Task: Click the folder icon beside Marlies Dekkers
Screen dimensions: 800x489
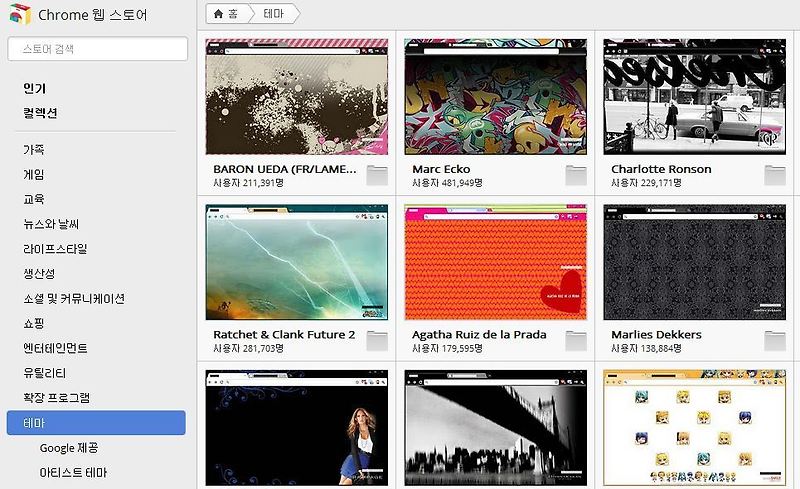Action: tap(775, 341)
